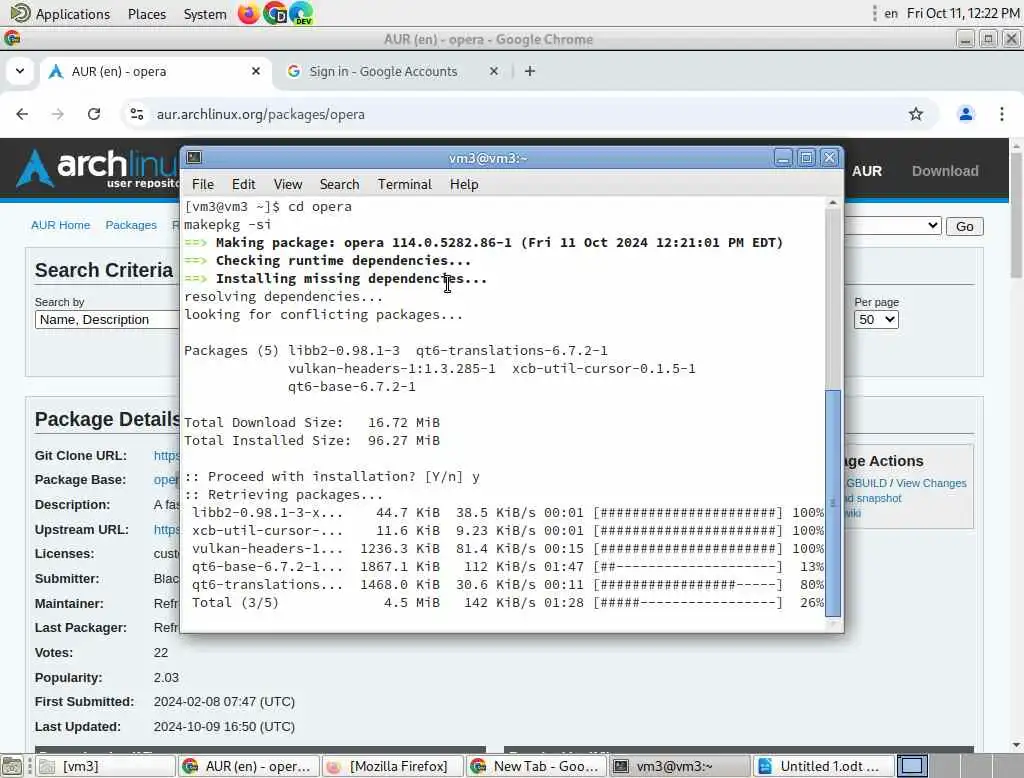
Task: Switch to vm3@vm3:~ terminal taskbar entry
Action: [680, 766]
